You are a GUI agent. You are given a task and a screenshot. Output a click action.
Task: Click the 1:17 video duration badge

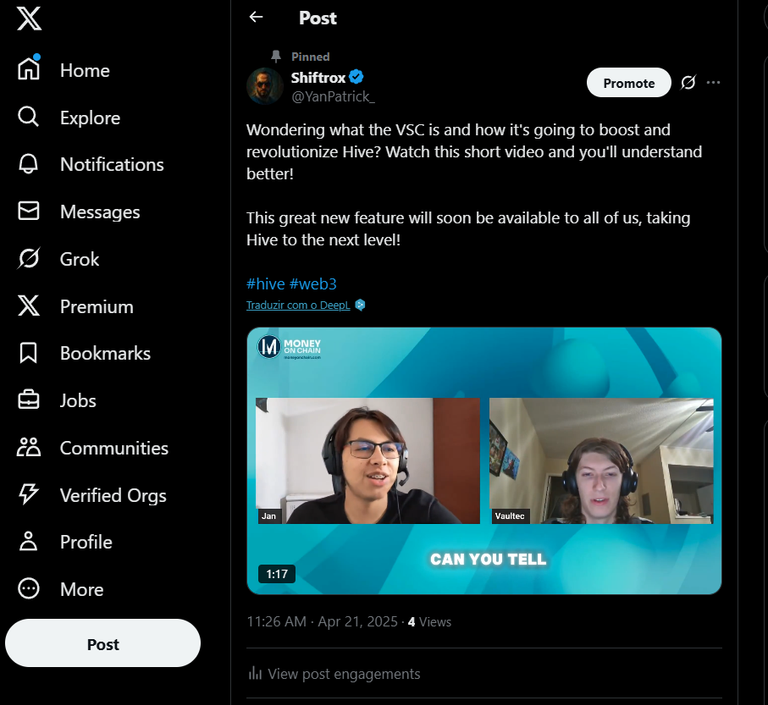pyautogui.click(x=277, y=574)
